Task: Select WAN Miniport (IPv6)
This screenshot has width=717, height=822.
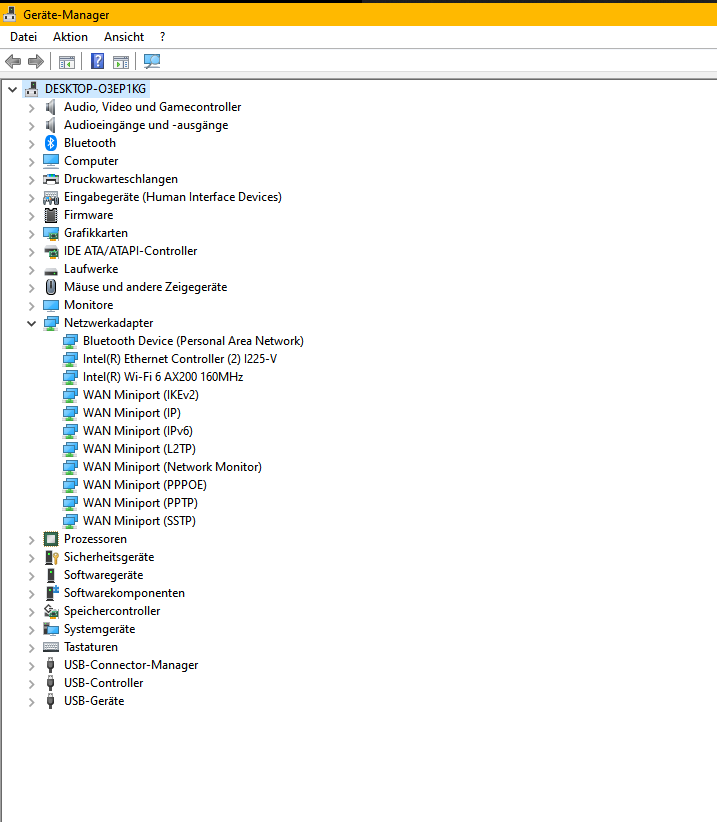Action: 138,431
